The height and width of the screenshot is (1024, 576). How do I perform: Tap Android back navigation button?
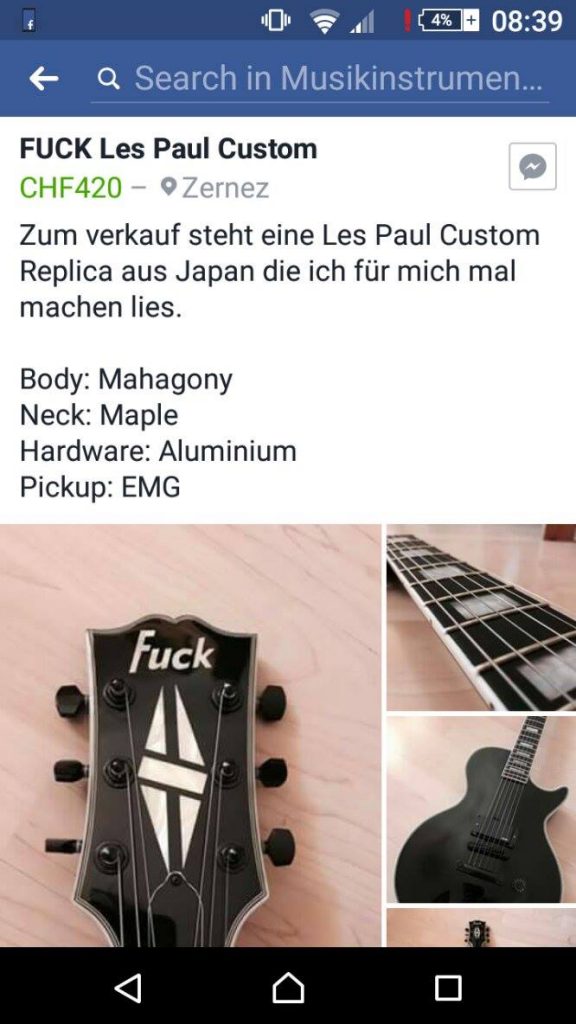click(128, 987)
